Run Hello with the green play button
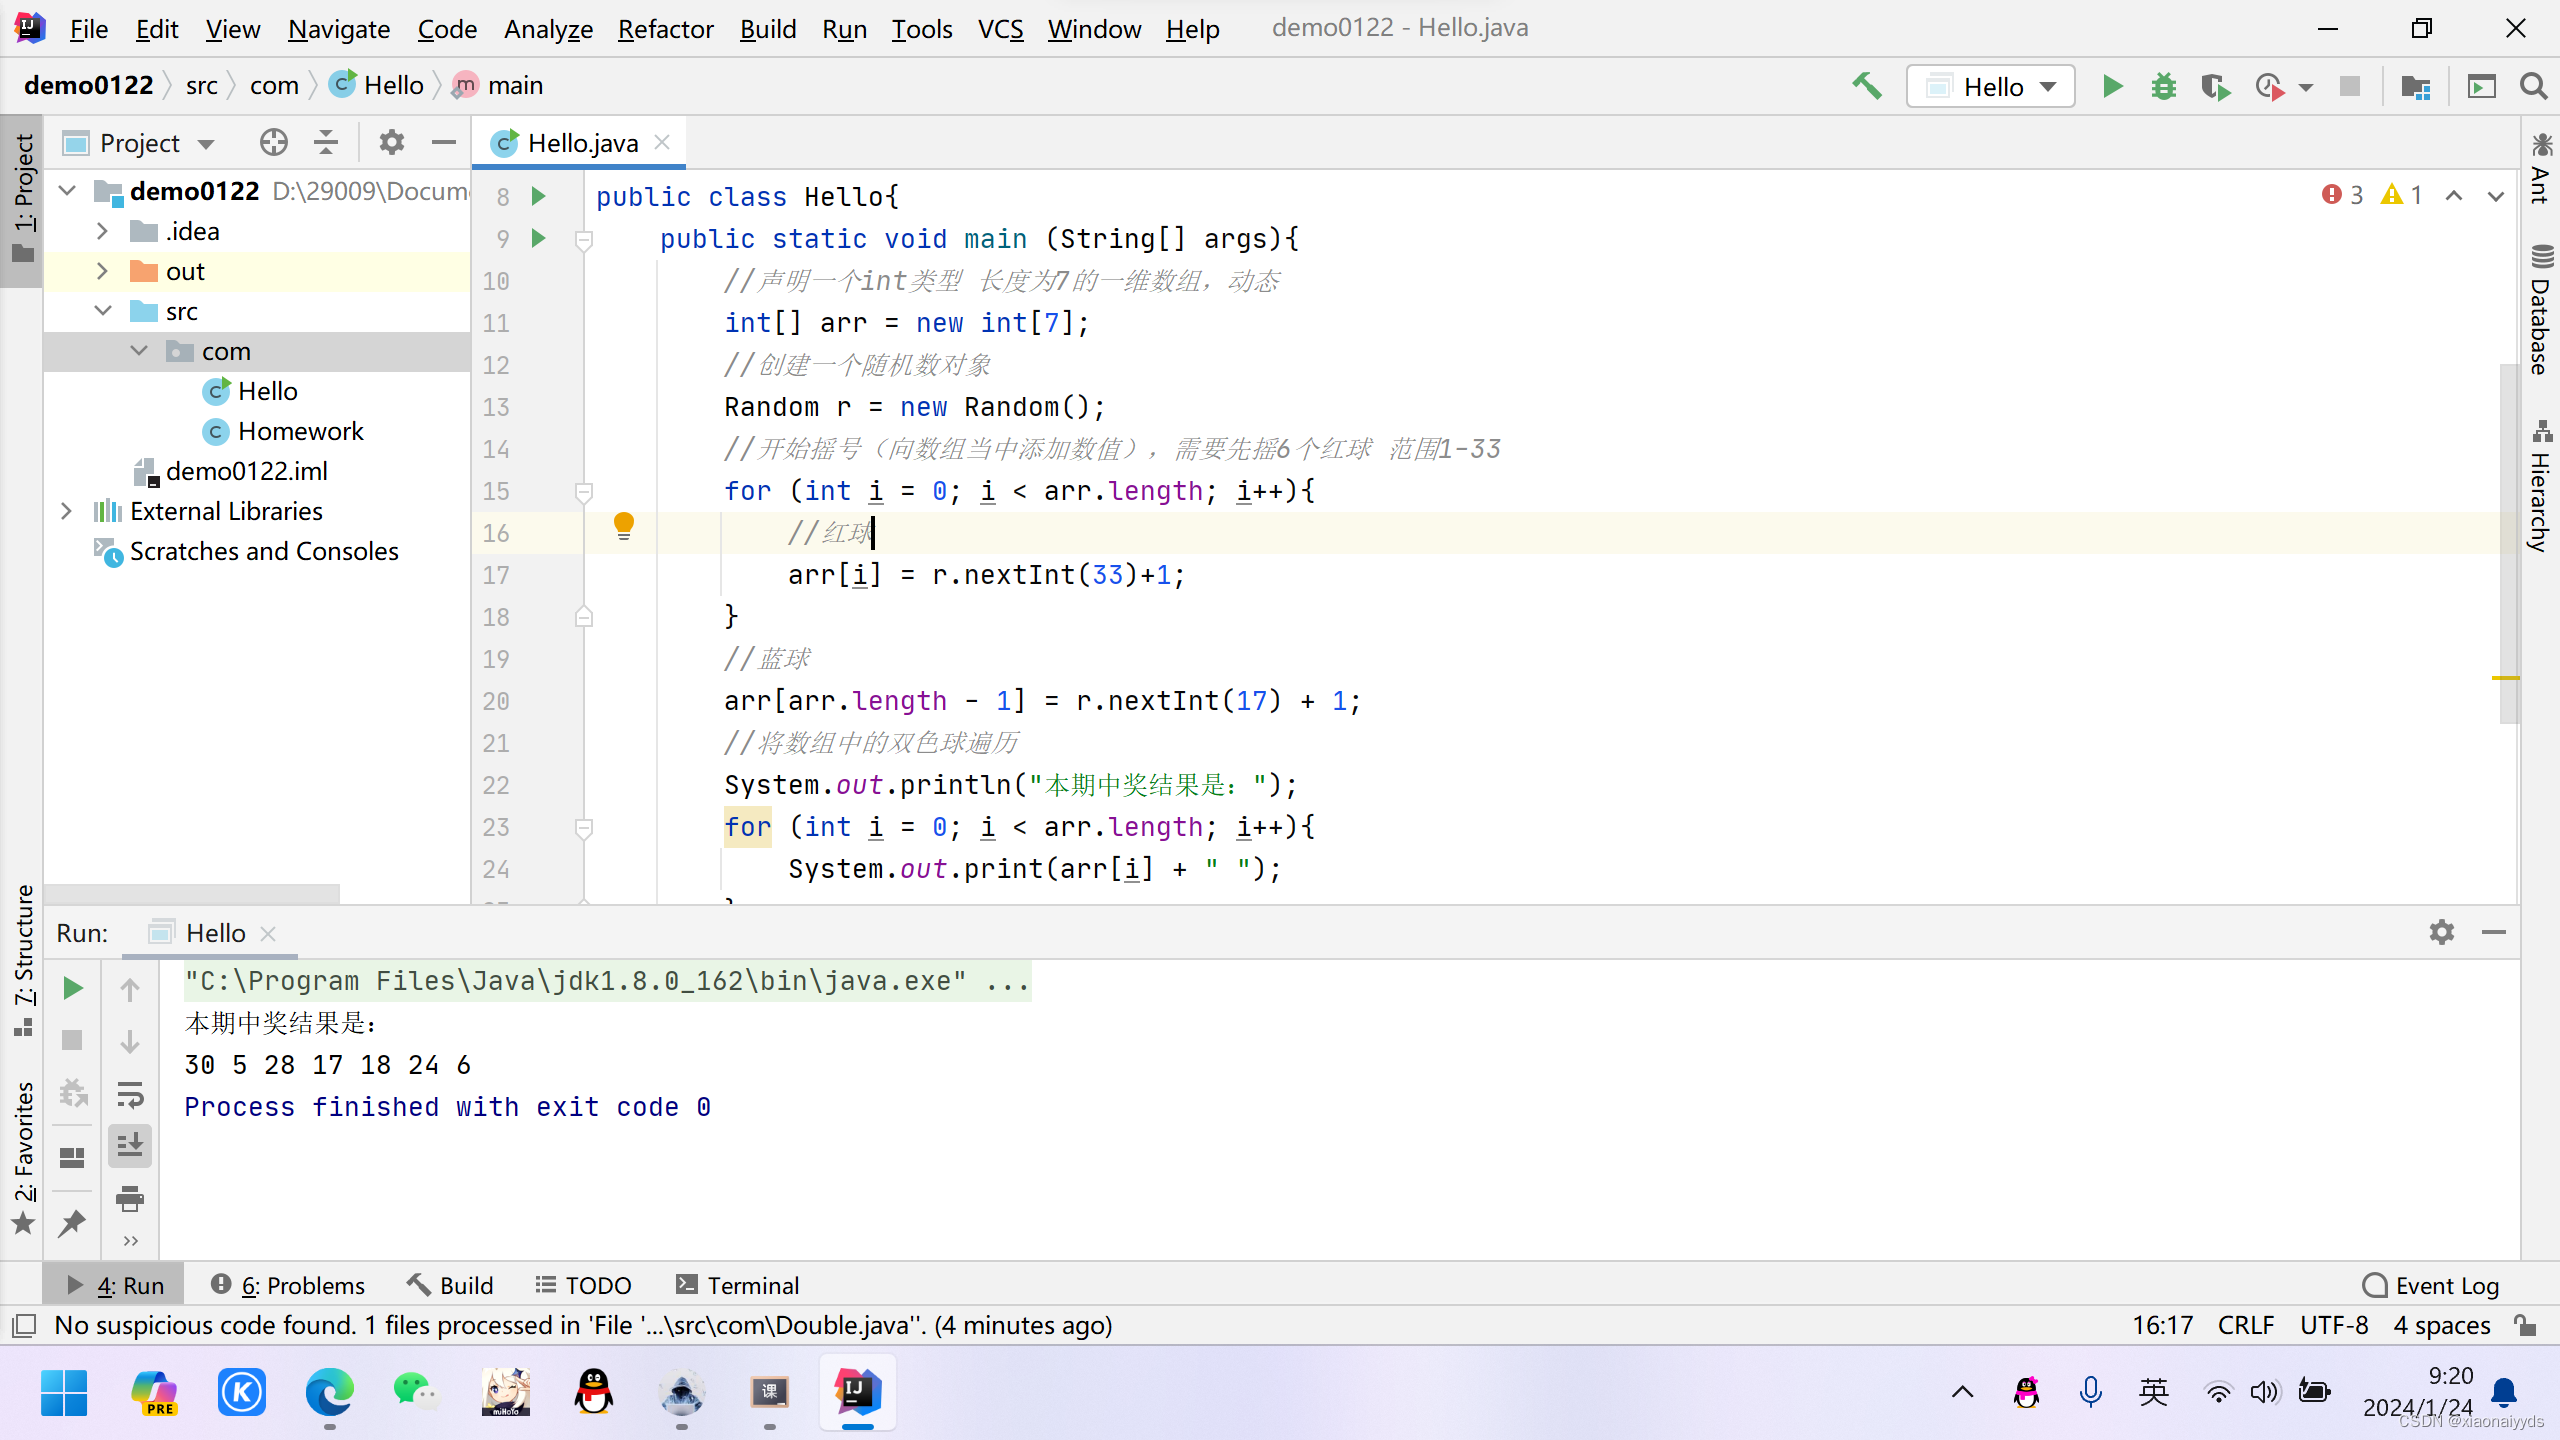This screenshot has width=2560, height=1440. pyautogui.click(x=2112, y=87)
